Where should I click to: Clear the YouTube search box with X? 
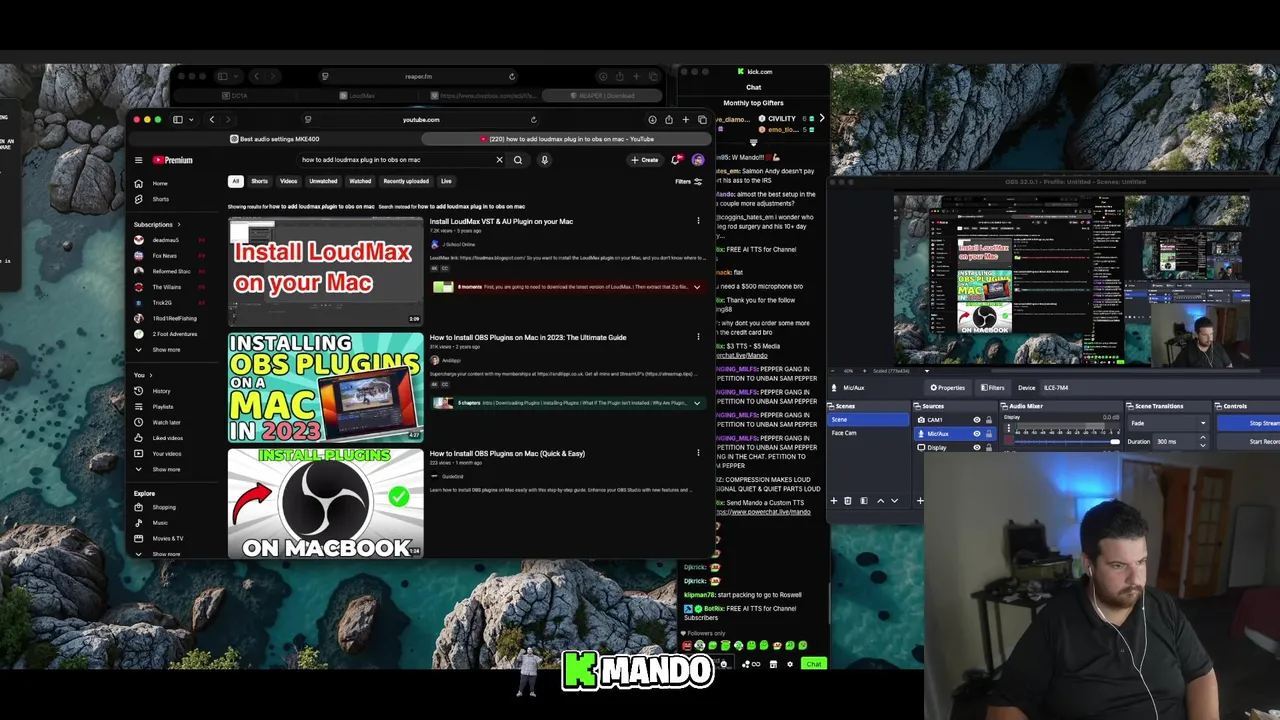(x=499, y=160)
